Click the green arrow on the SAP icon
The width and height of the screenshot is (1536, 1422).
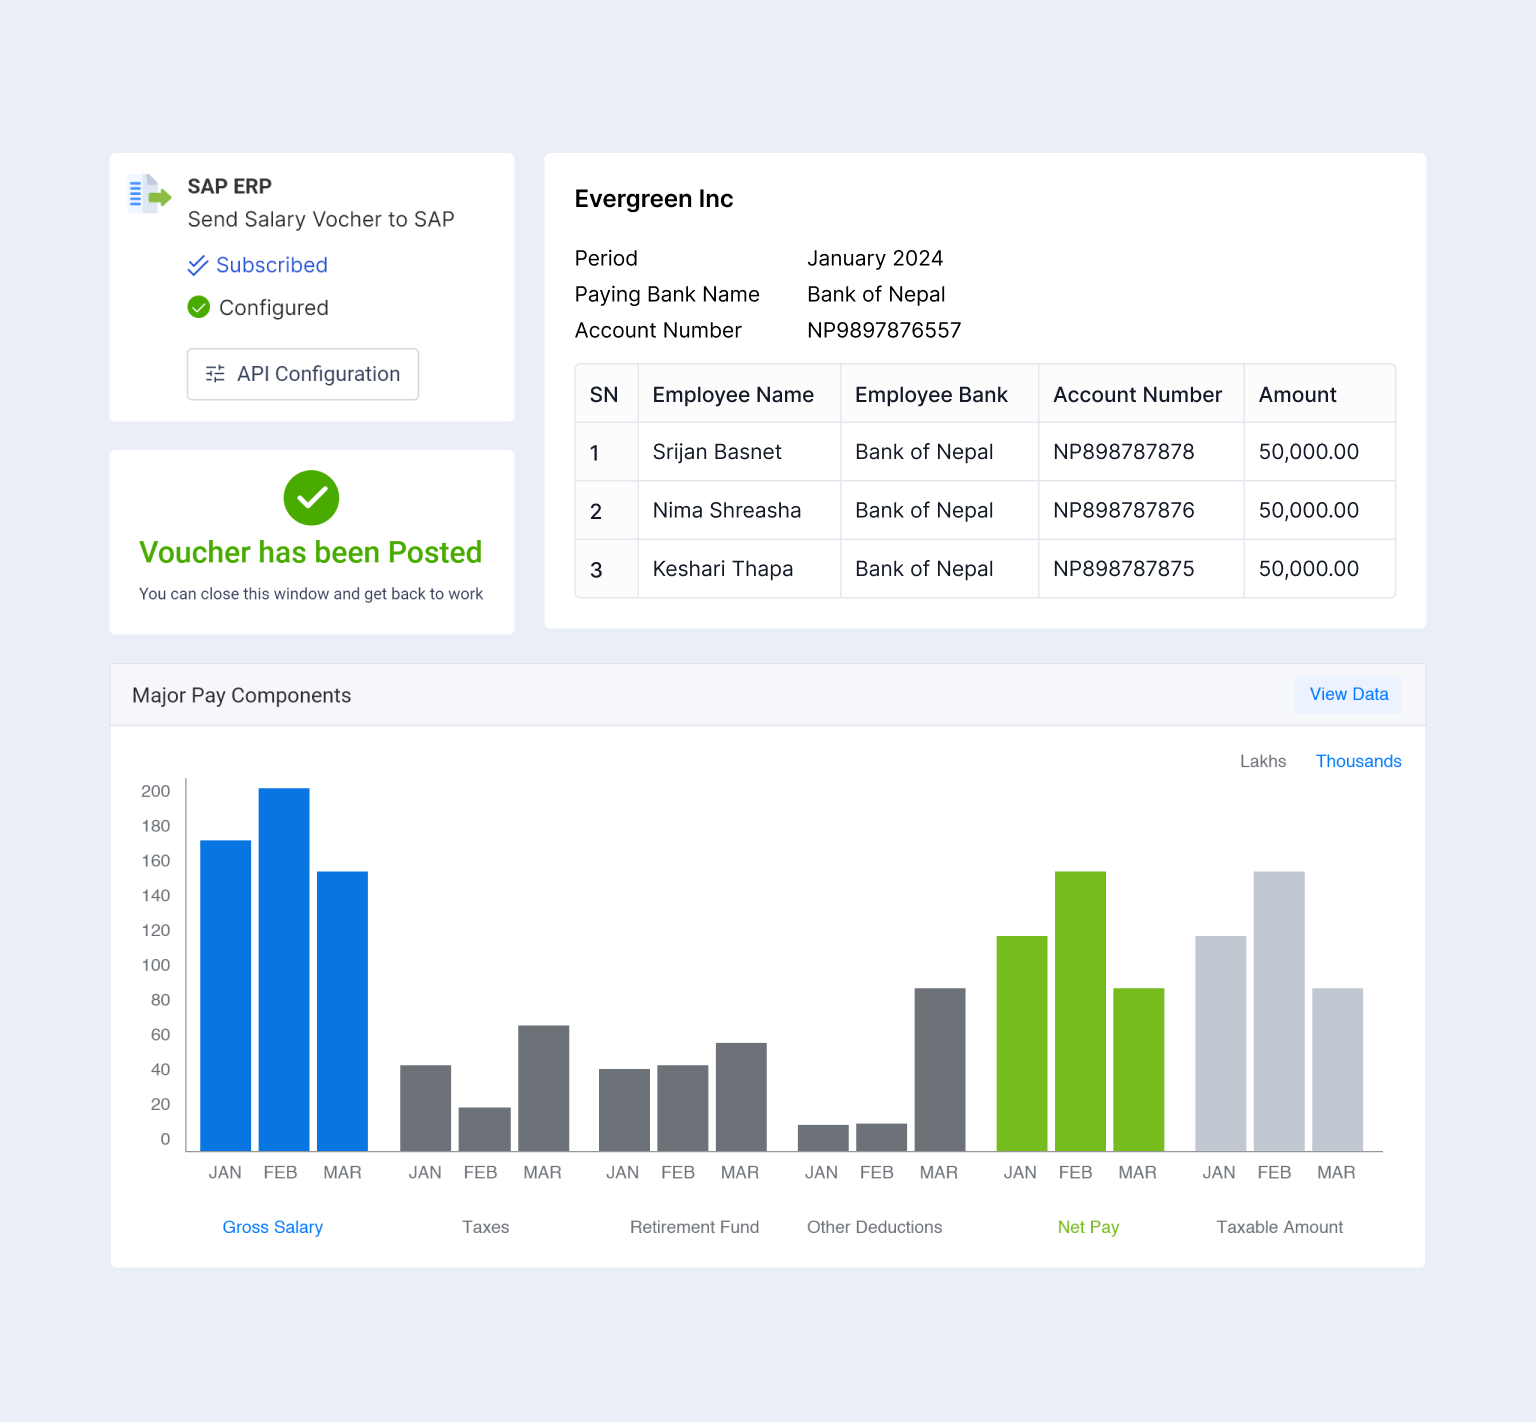pos(158,199)
